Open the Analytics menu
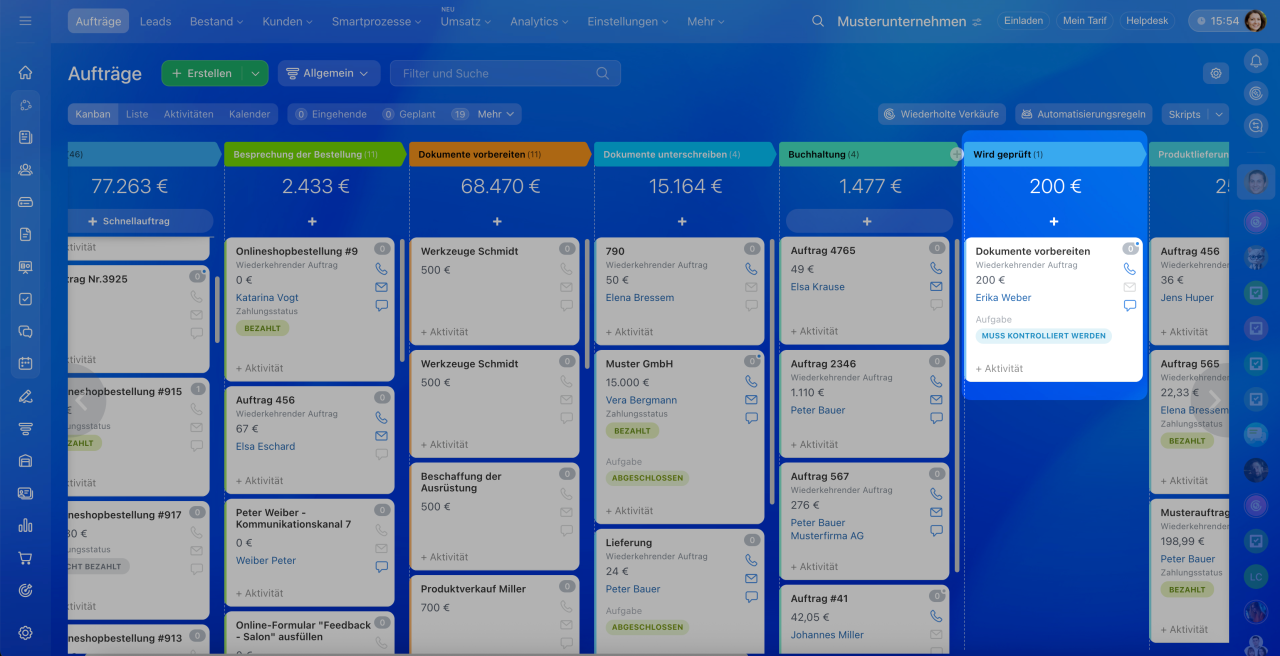This screenshot has width=1280, height=656. tap(540, 21)
